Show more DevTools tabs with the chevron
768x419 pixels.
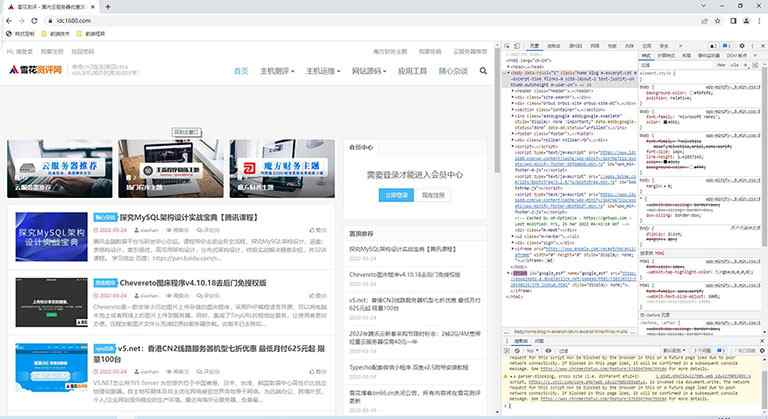coord(681,46)
